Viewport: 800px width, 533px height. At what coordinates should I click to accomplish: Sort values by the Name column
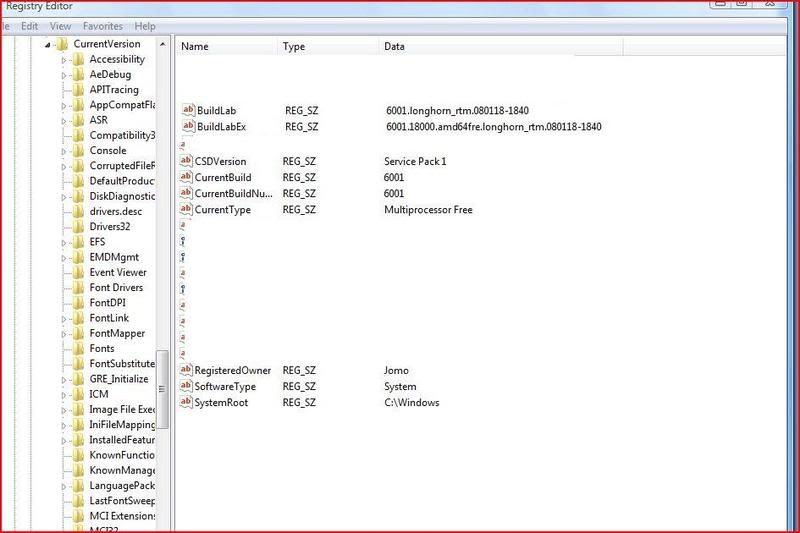pos(227,46)
